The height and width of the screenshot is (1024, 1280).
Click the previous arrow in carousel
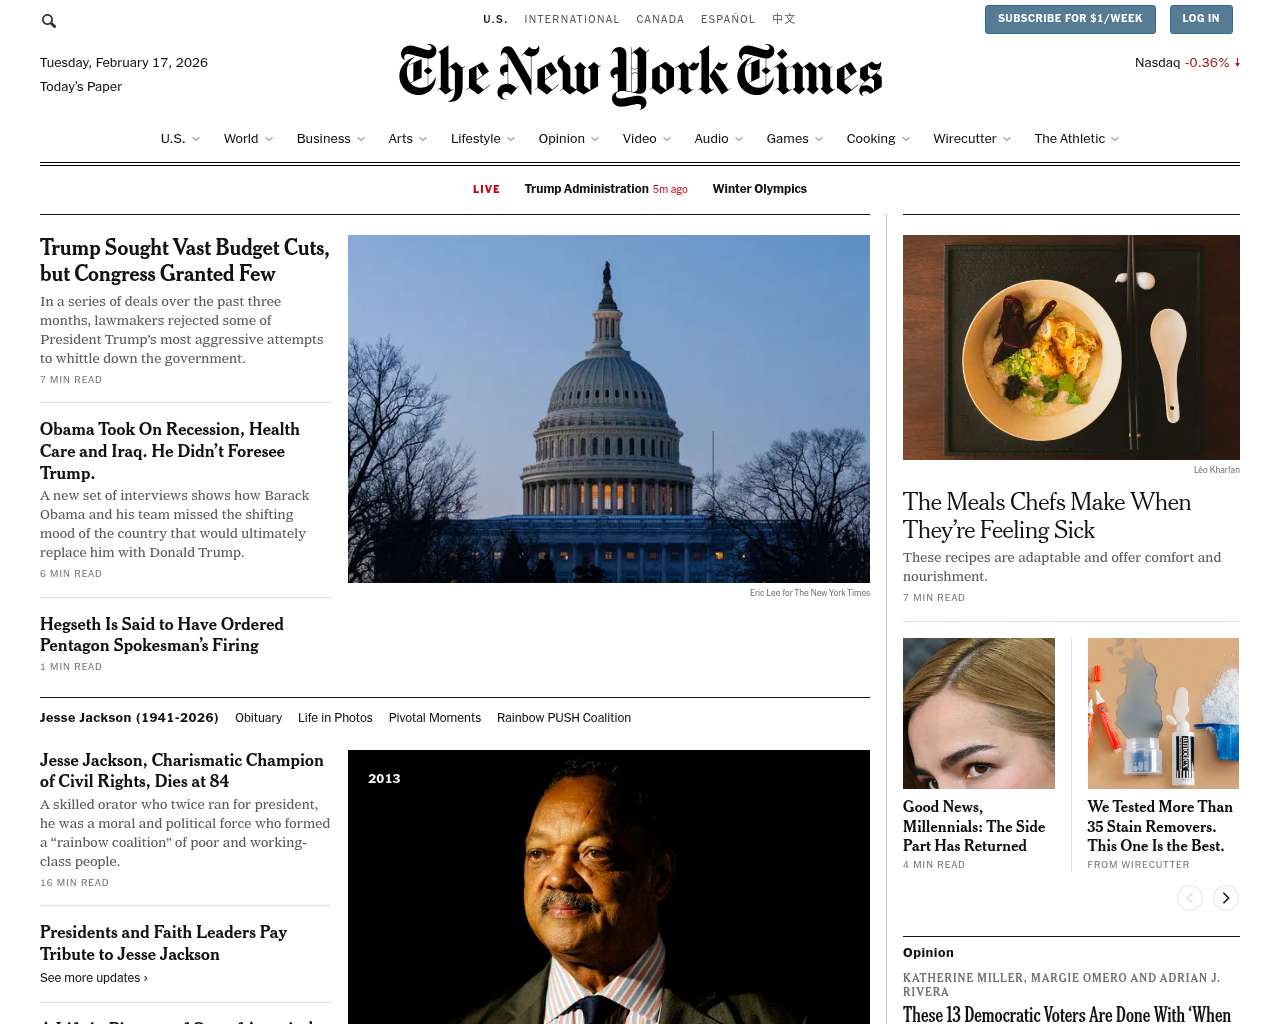[1190, 898]
